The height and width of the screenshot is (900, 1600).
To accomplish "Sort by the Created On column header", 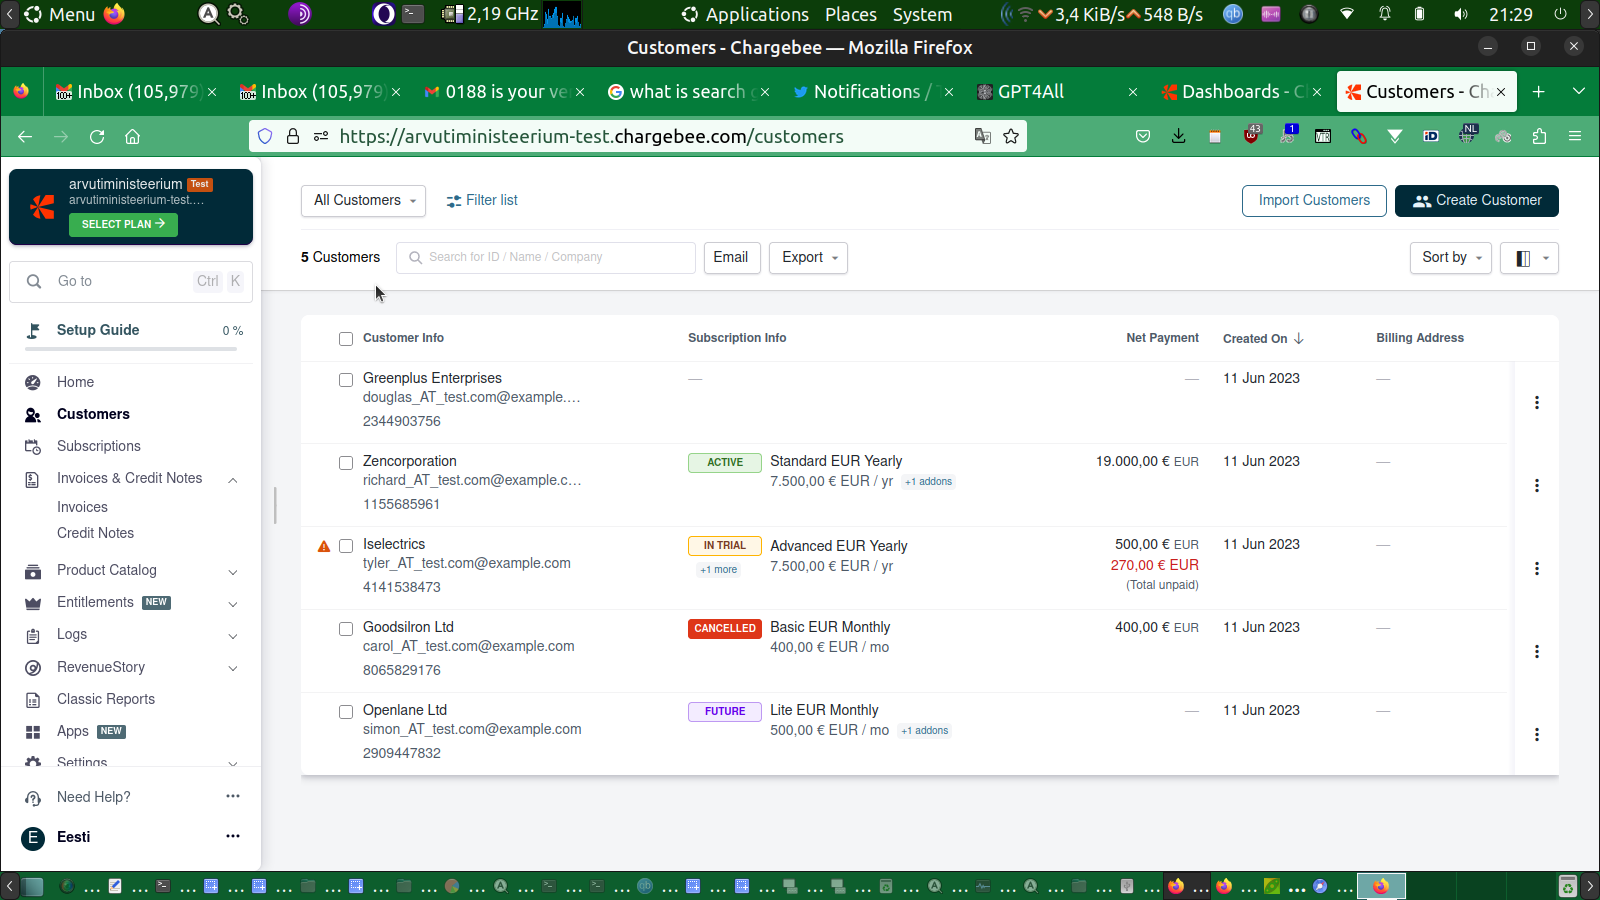I will point(1263,339).
